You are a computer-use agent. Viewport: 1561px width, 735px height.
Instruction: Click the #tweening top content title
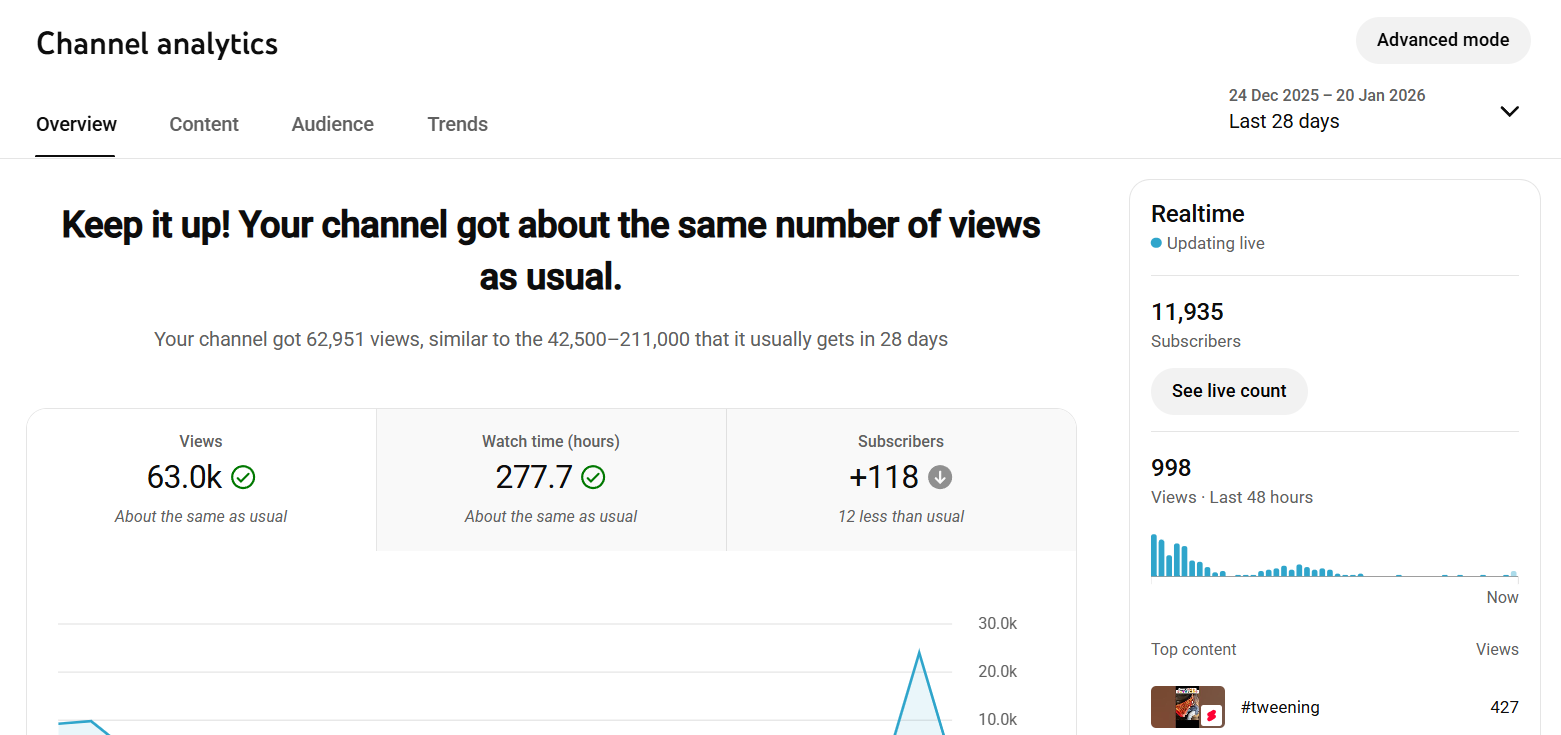tap(1280, 707)
